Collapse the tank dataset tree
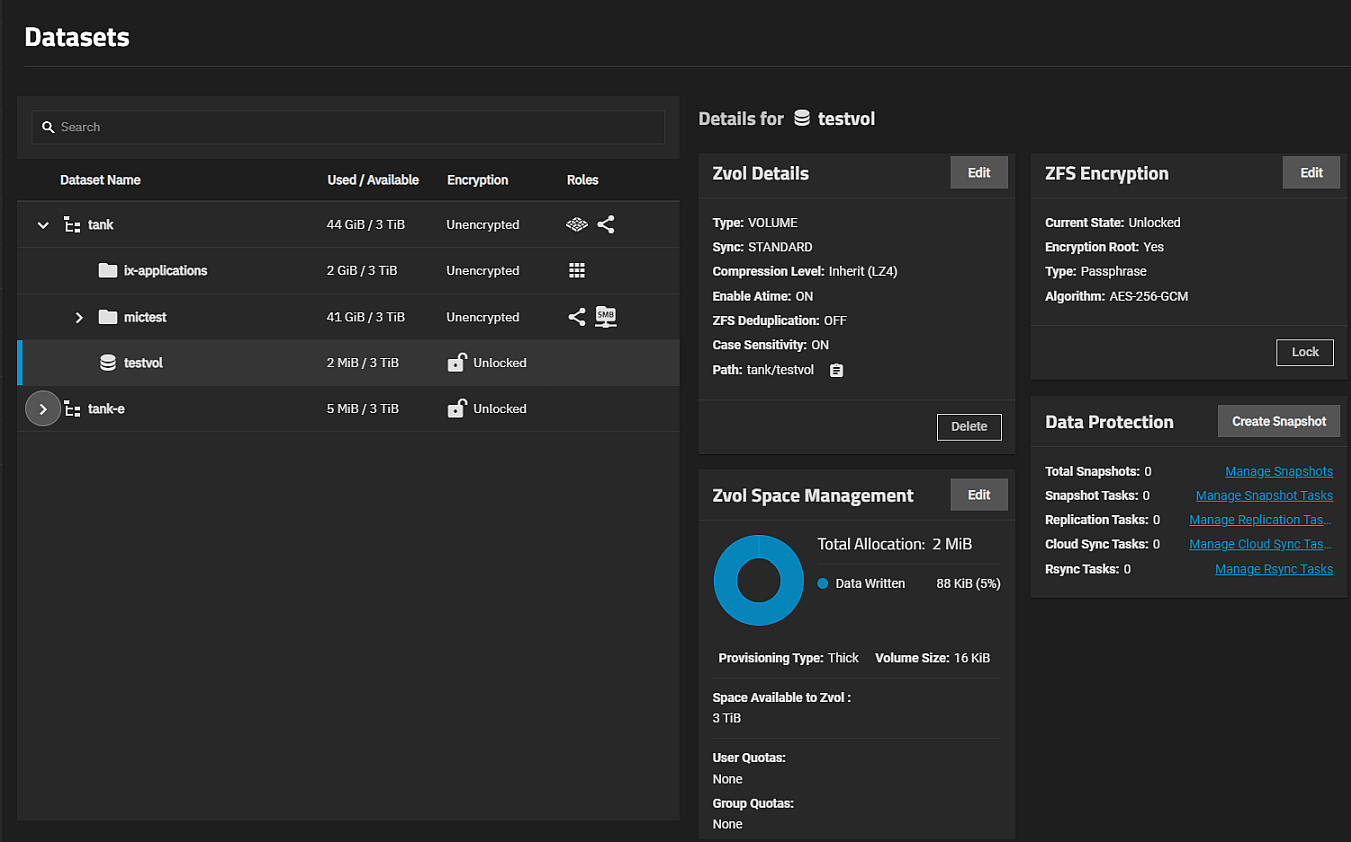The image size is (1351, 842). pos(42,224)
